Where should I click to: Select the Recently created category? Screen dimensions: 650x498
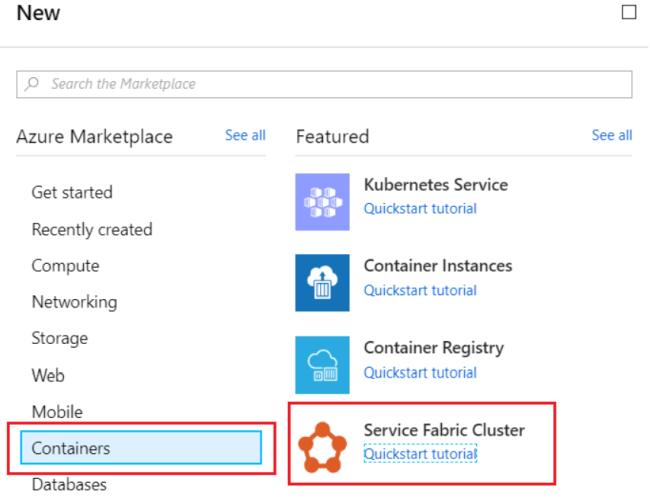(x=92, y=229)
